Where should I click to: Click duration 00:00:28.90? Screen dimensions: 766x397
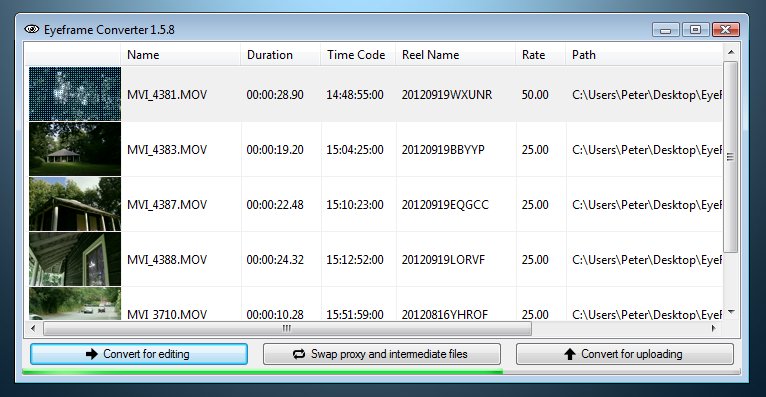tap(275, 95)
